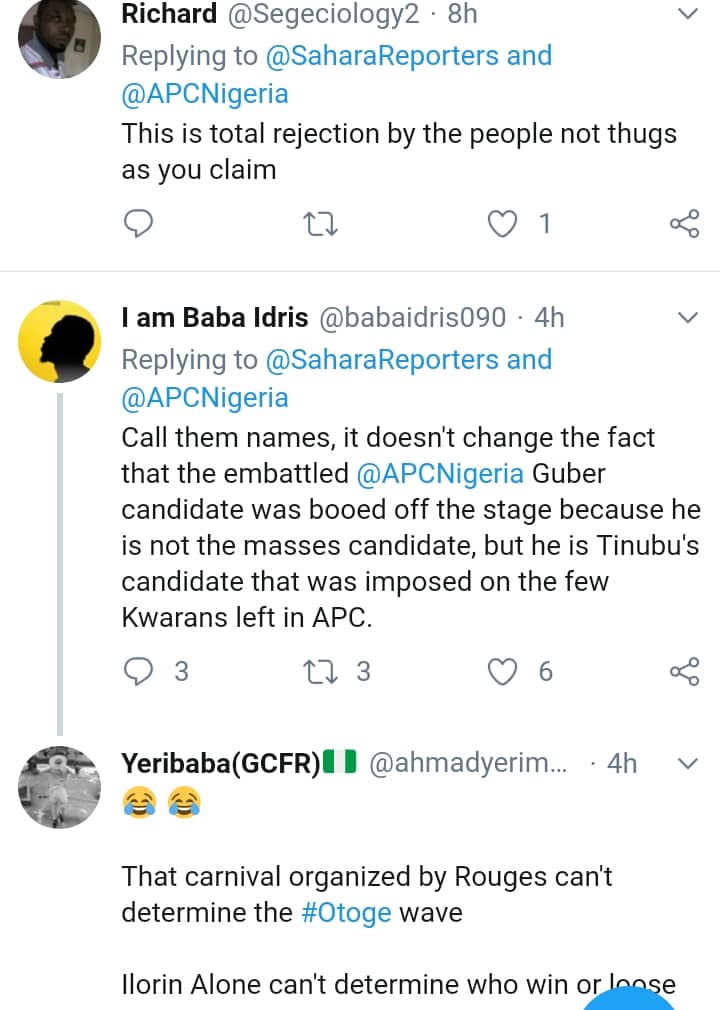Open Baba Idris's yellow profile avatar

pos(60,338)
